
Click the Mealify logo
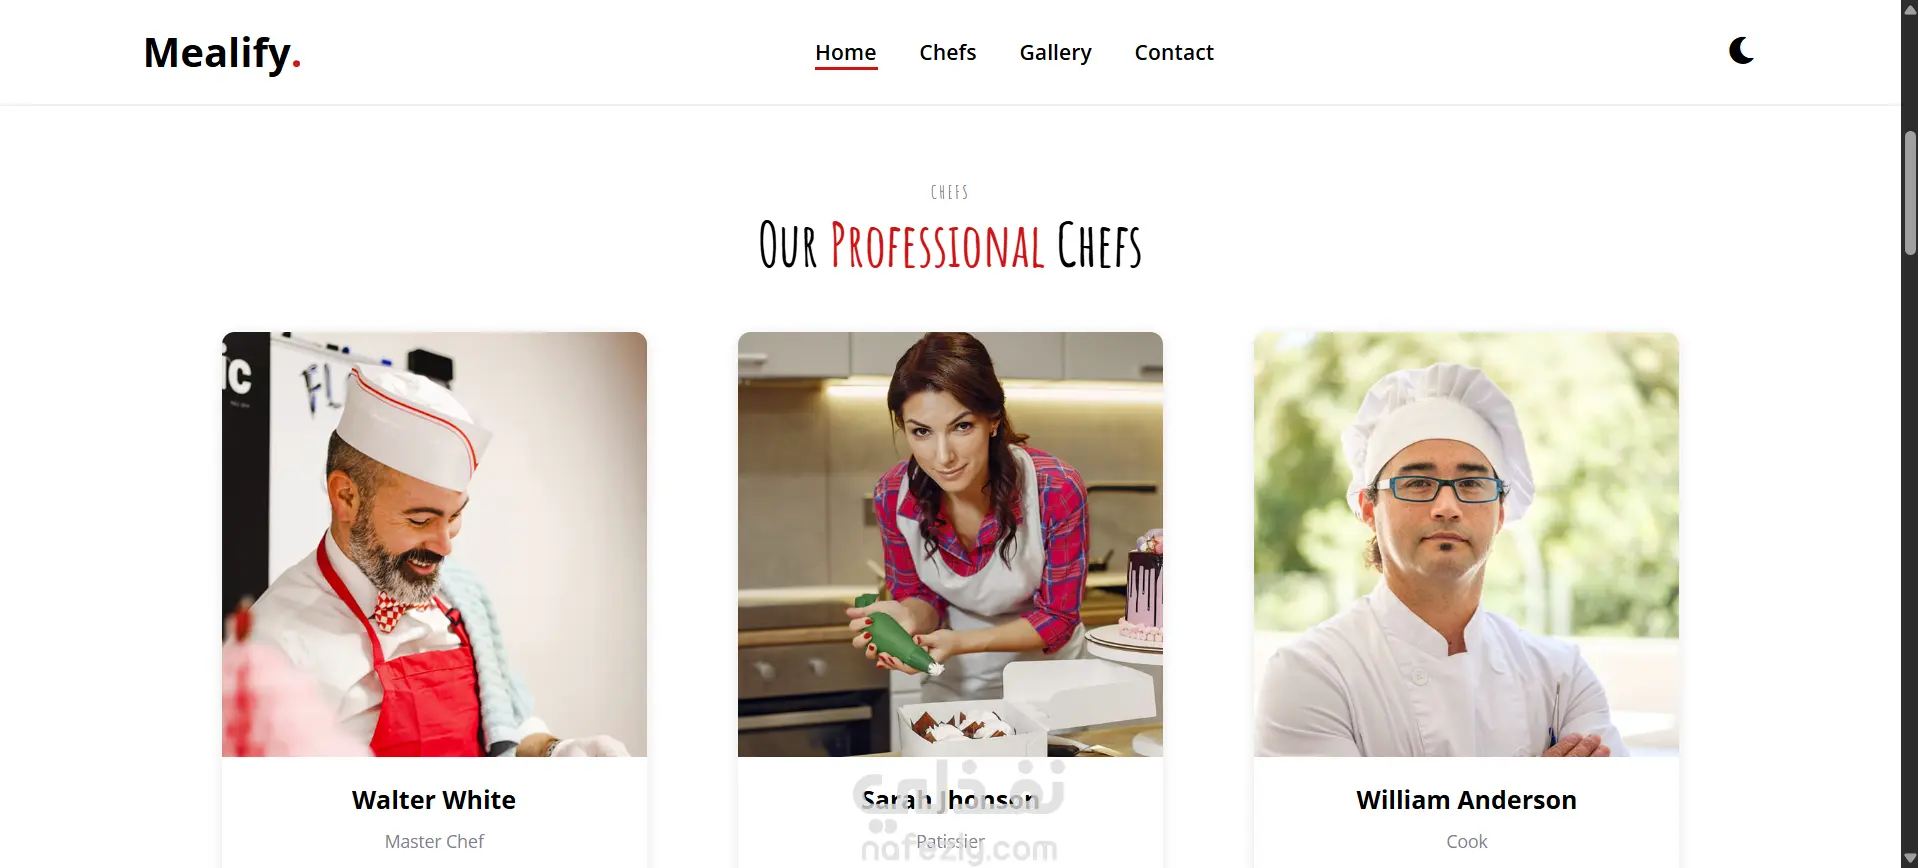pos(222,53)
